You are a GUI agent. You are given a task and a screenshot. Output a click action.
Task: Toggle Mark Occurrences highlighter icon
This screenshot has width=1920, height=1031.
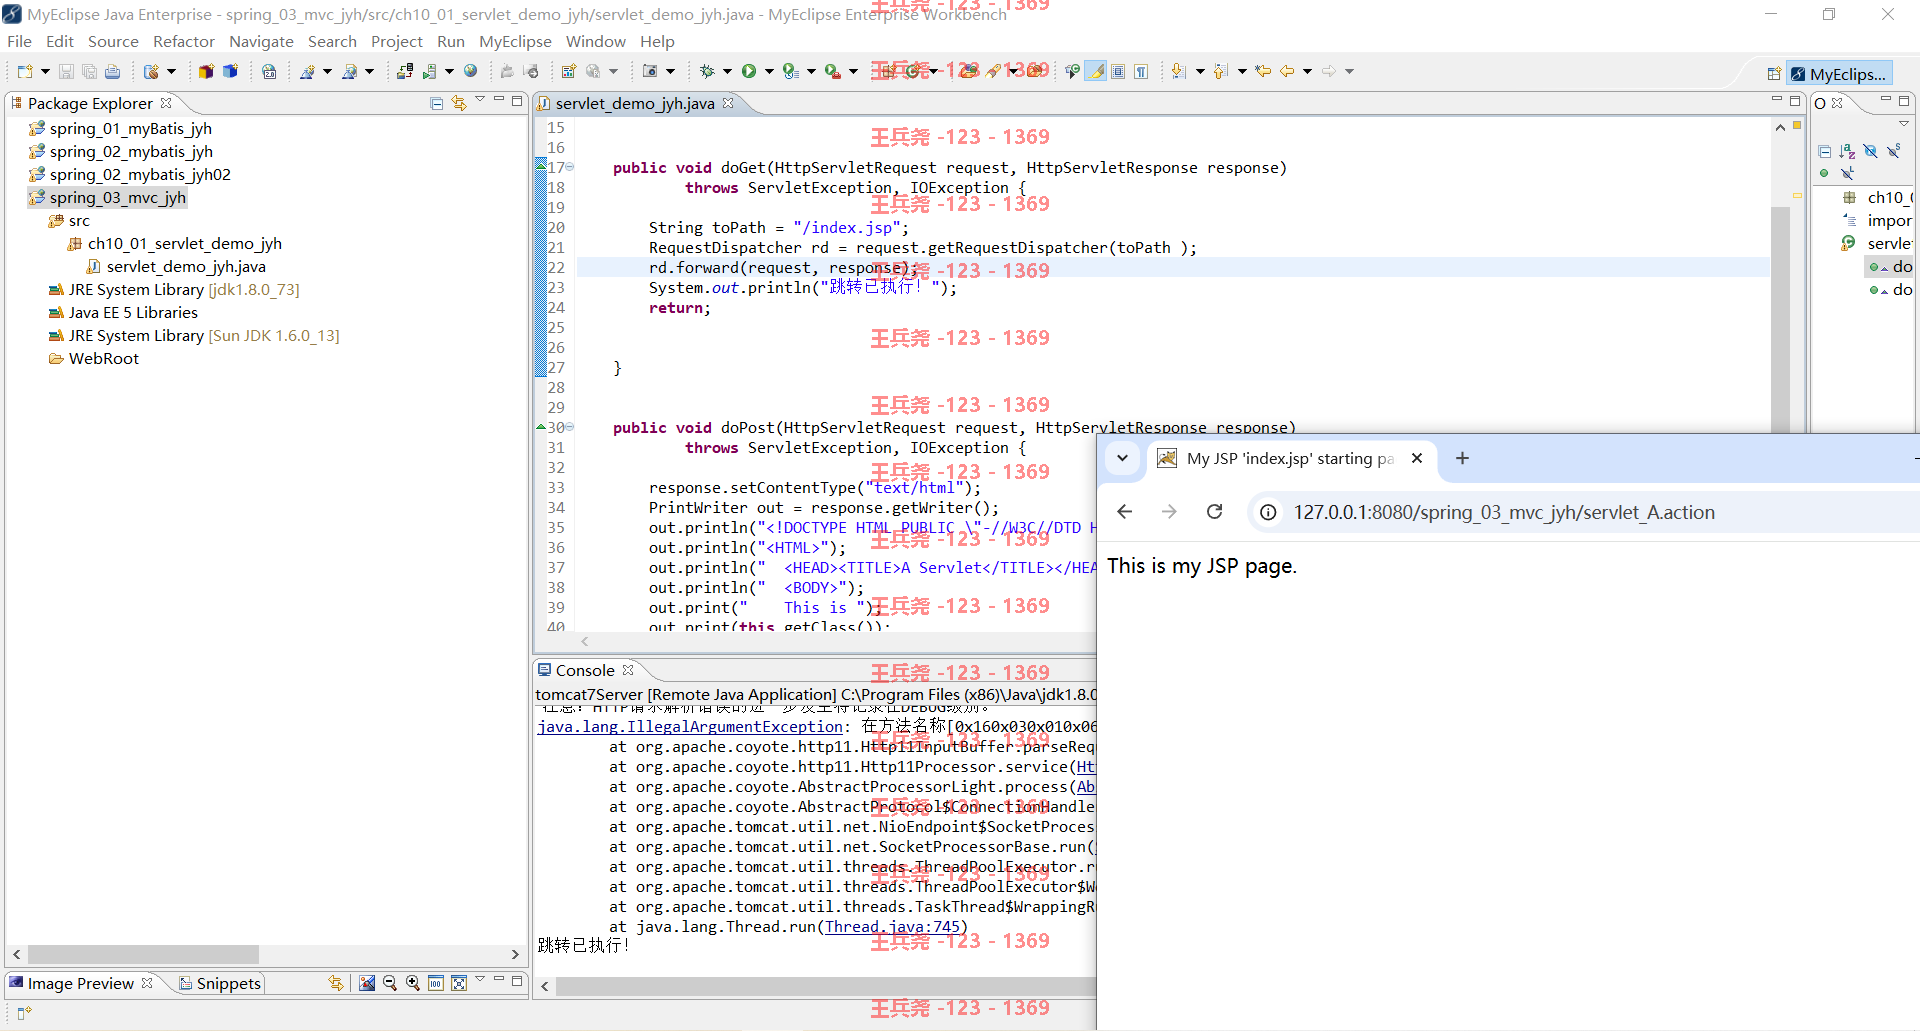tap(1097, 71)
